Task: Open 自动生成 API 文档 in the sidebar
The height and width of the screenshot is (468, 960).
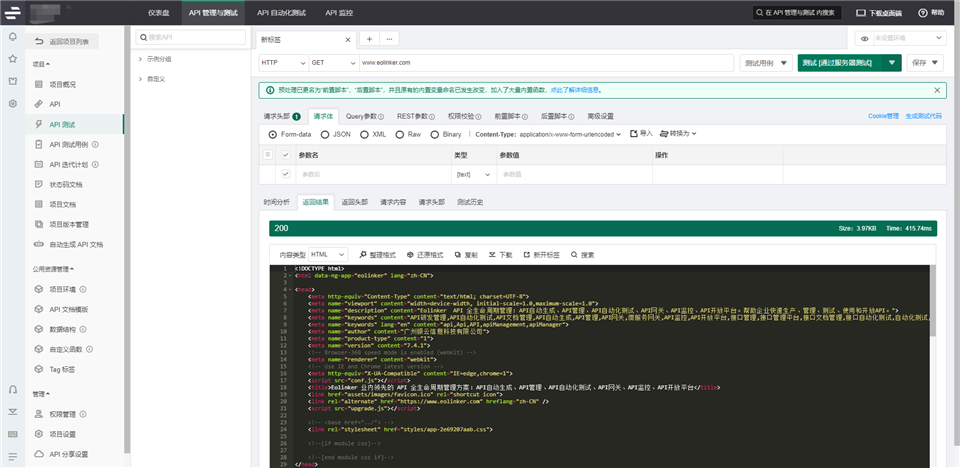Action: [x=74, y=244]
